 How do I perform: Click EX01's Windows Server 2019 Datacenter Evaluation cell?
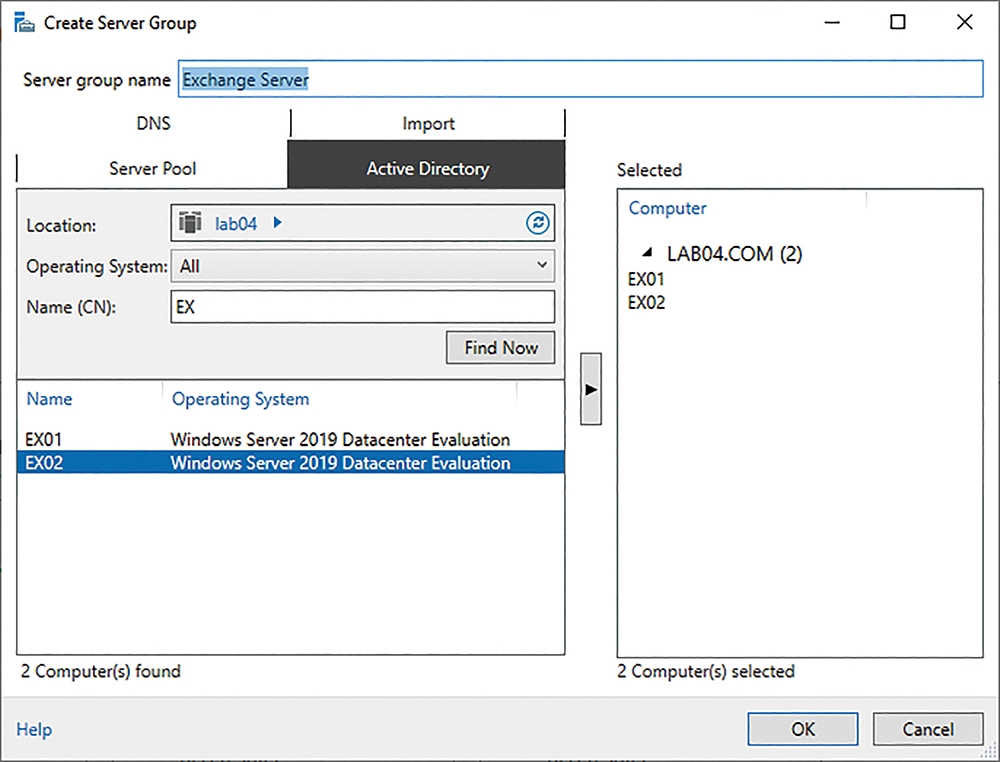click(x=340, y=439)
